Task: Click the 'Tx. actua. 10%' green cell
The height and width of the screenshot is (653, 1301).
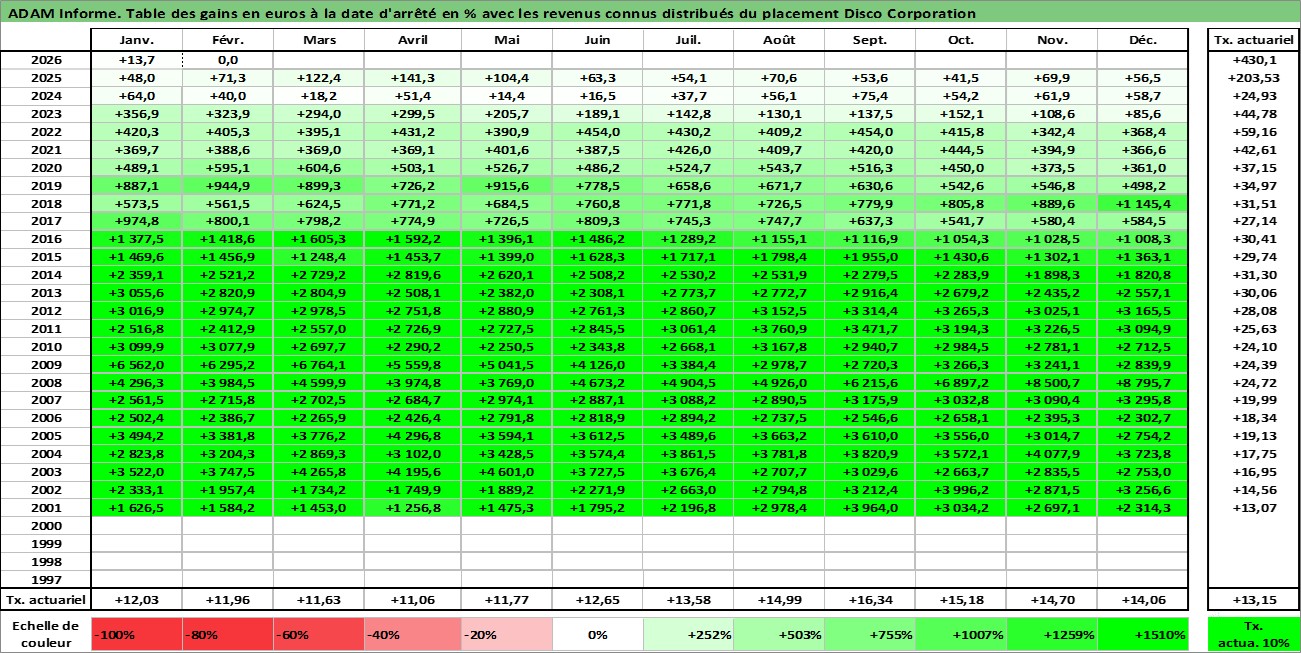Action: (x=1253, y=634)
